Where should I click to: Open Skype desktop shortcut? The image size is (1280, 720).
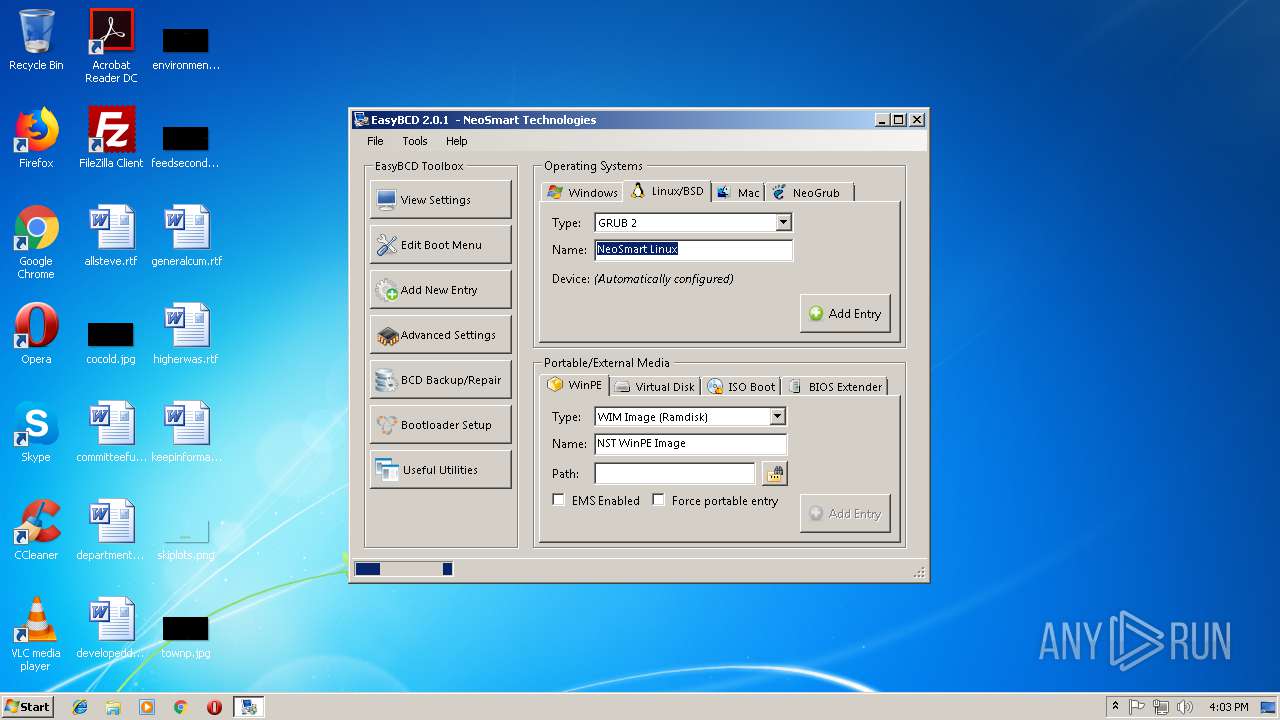(36, 432)
